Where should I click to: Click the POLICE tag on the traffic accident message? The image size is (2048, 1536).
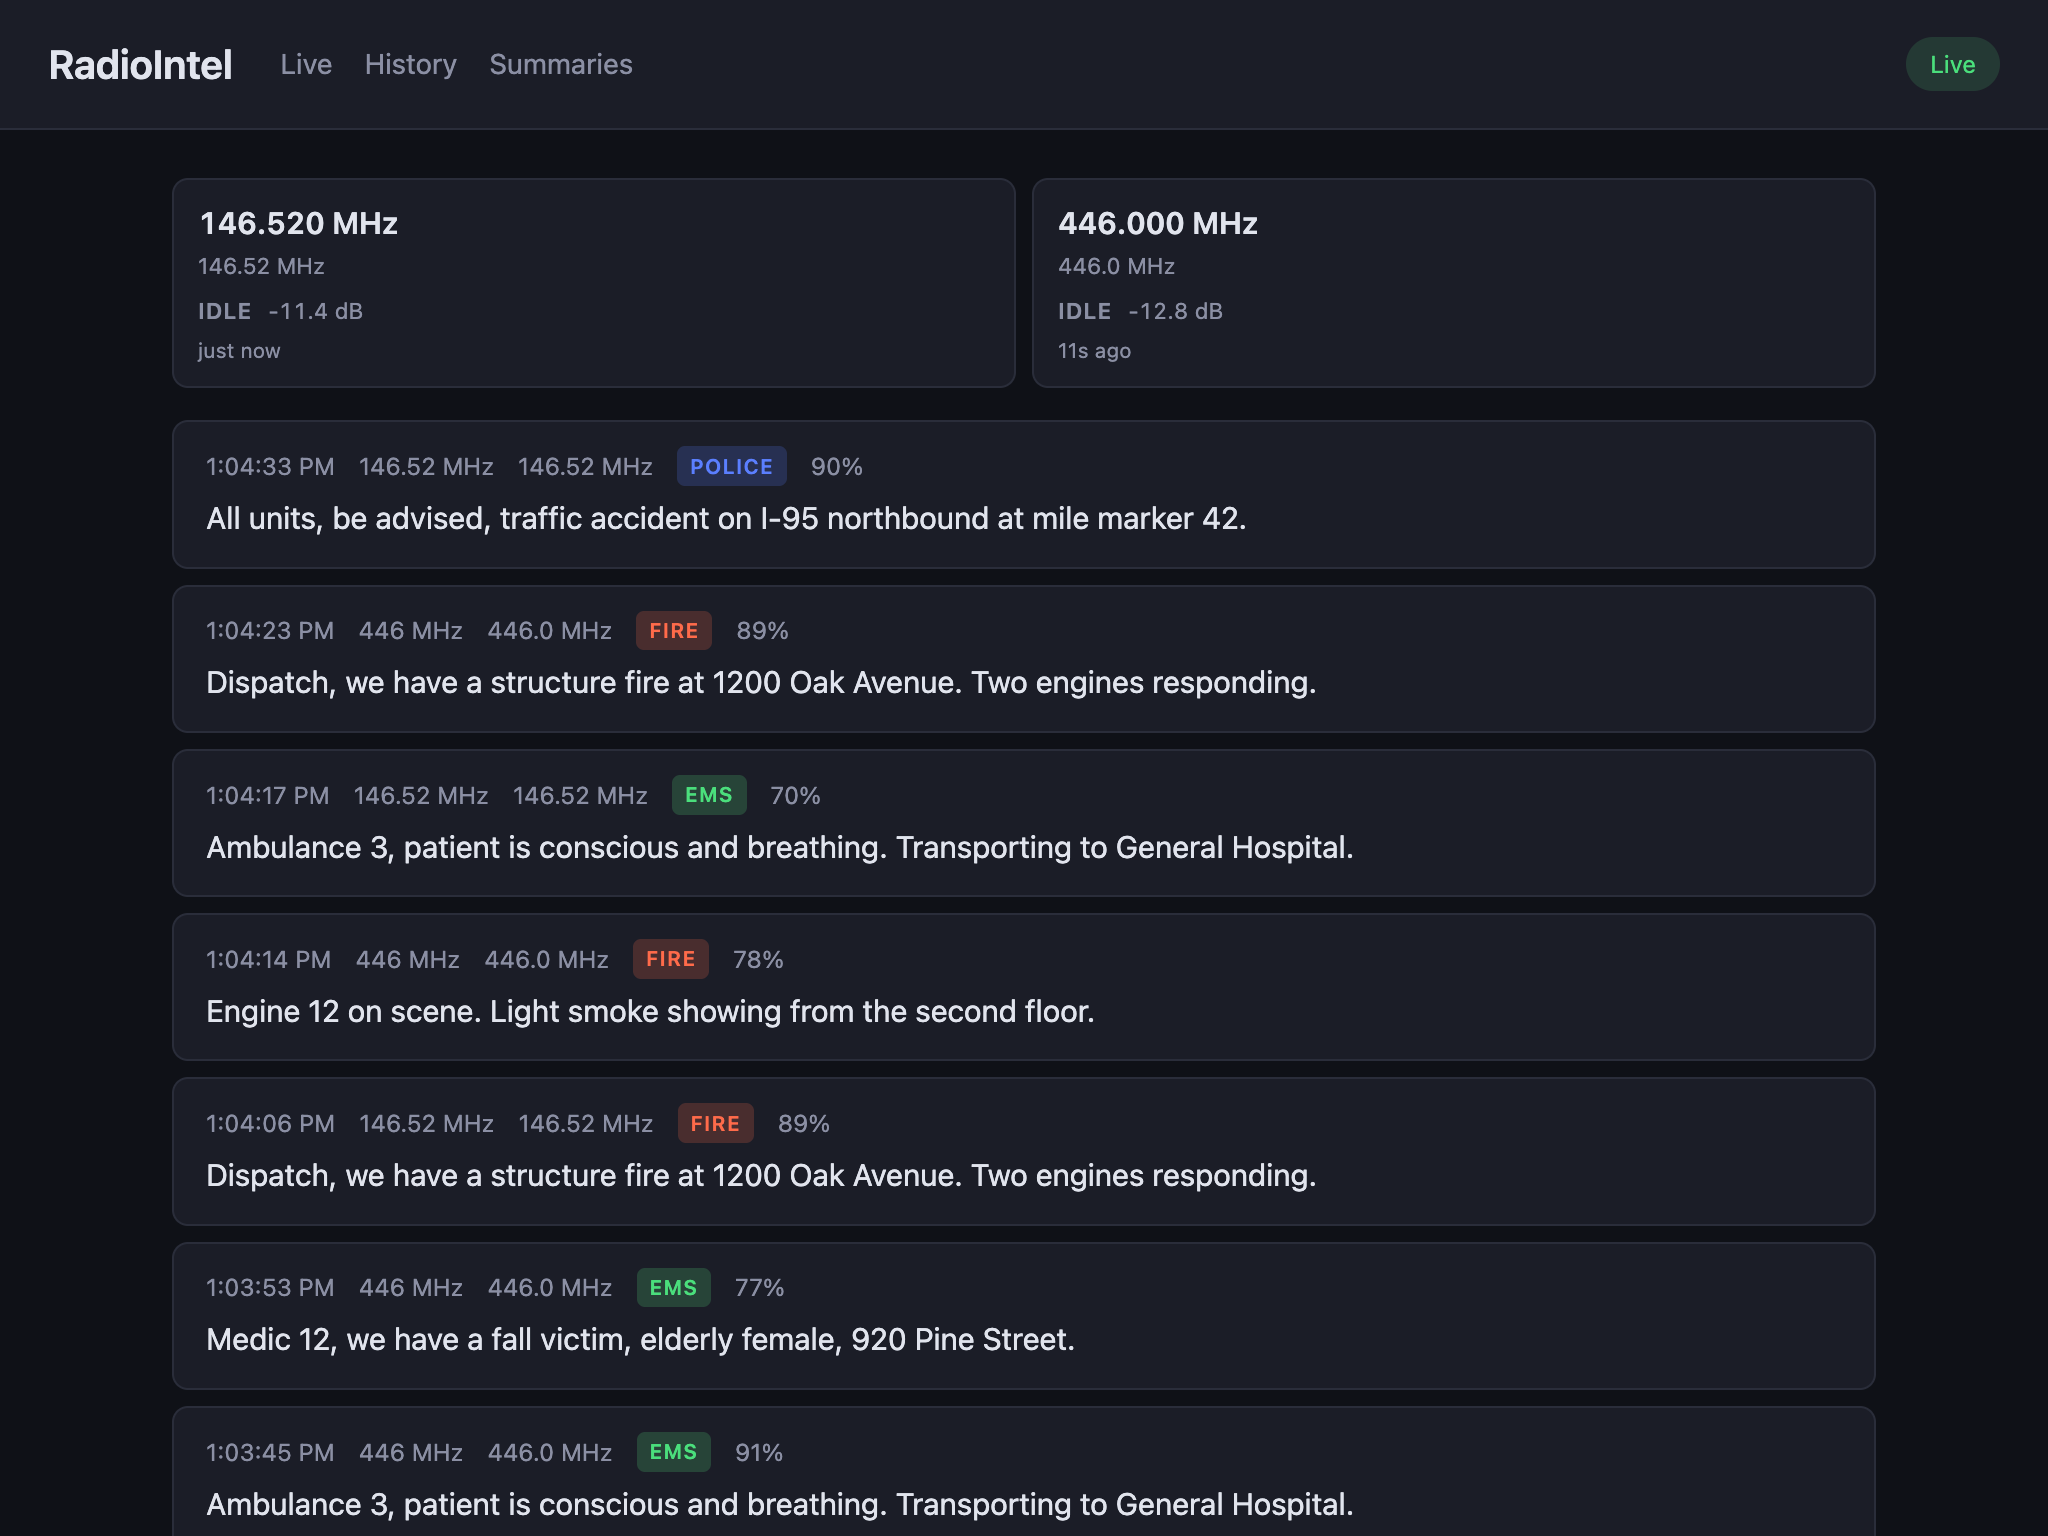731,466
